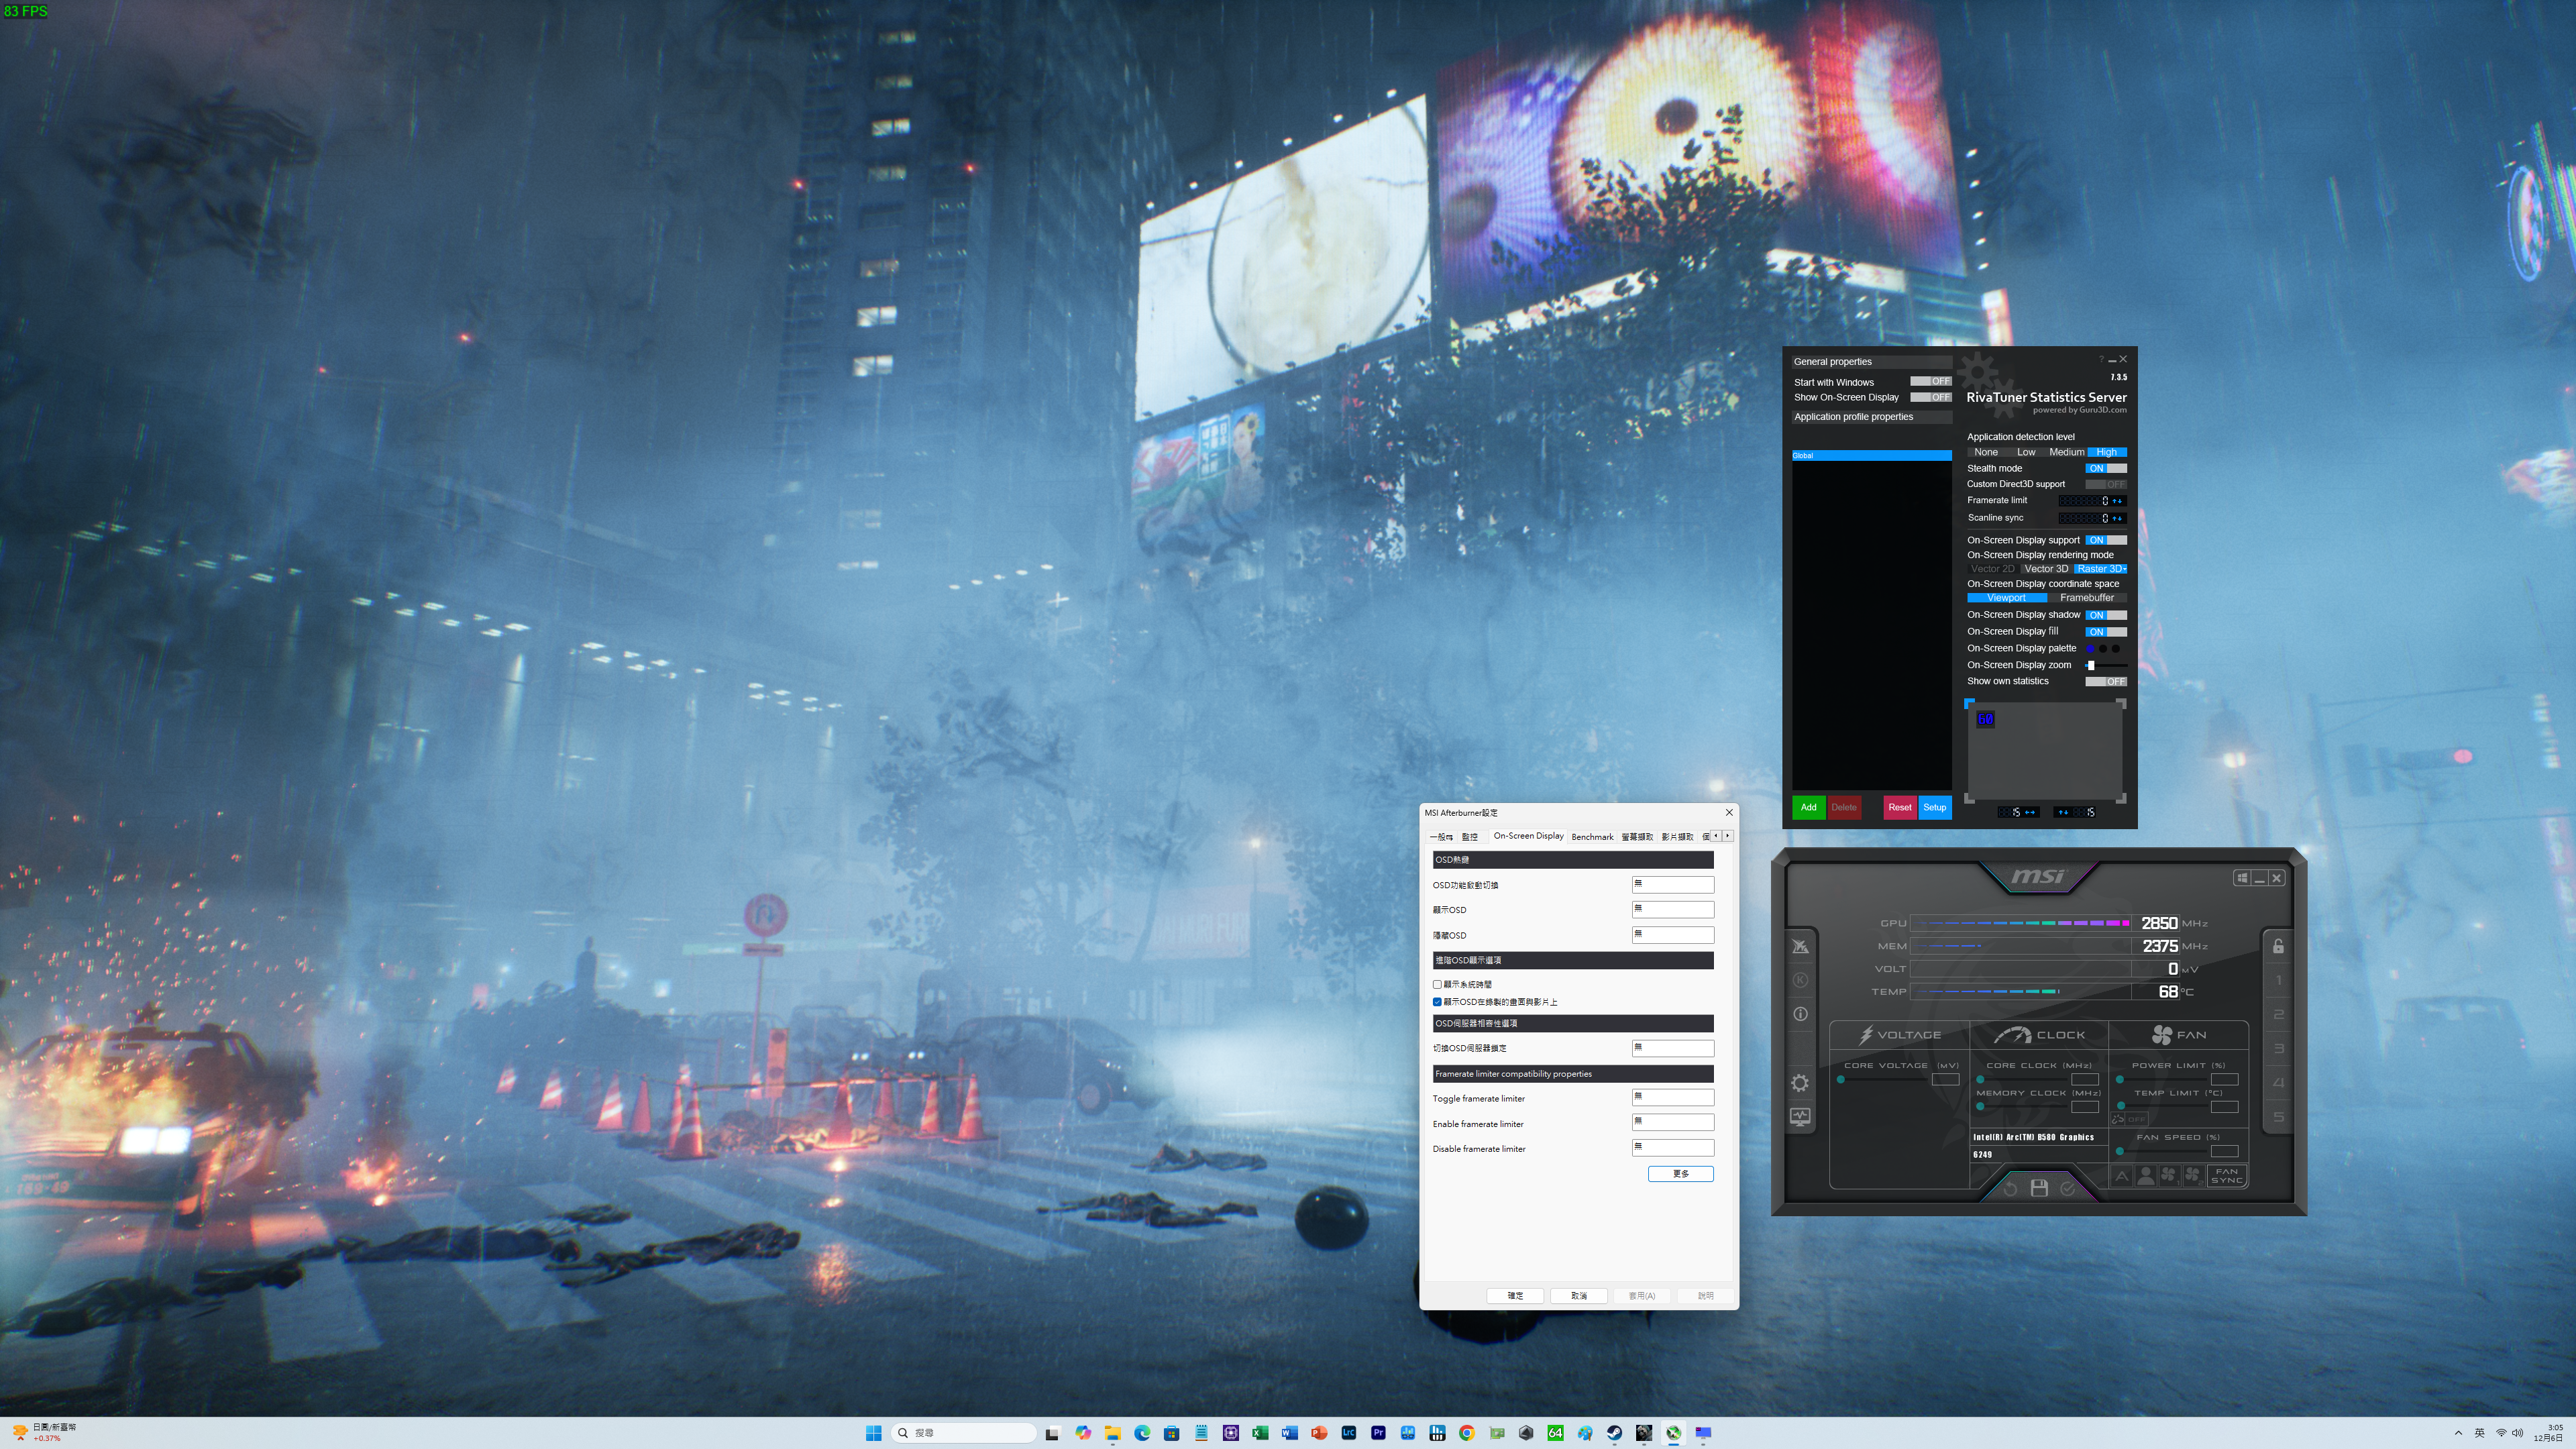Toggle On-Screen Display shadow switch

point(2105,615)
